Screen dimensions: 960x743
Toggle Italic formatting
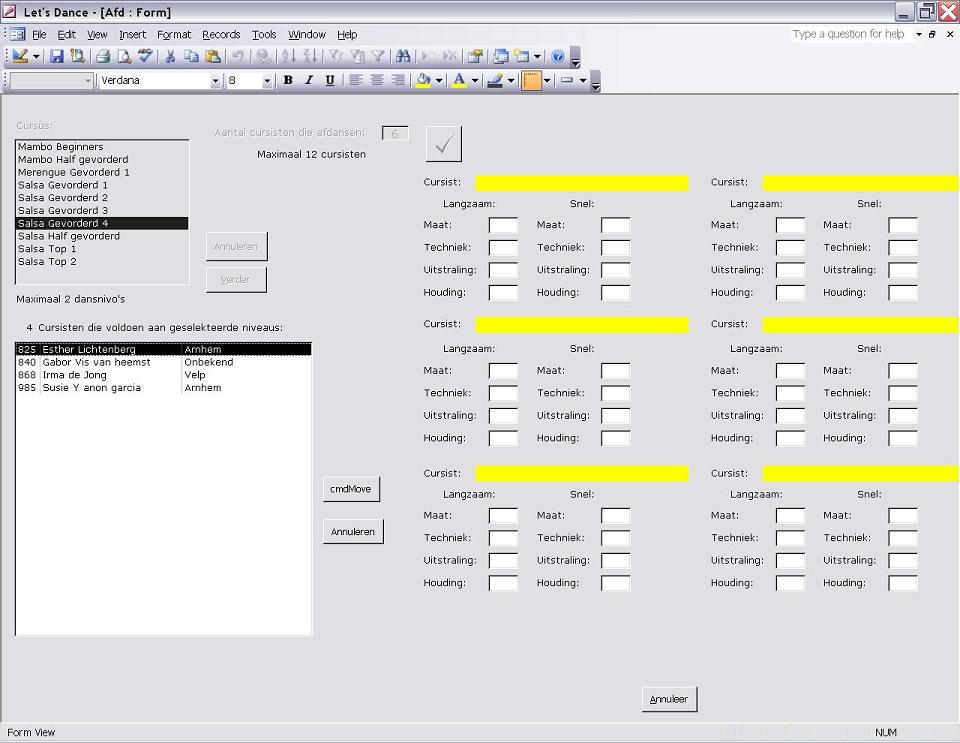[x=309, y=80]
